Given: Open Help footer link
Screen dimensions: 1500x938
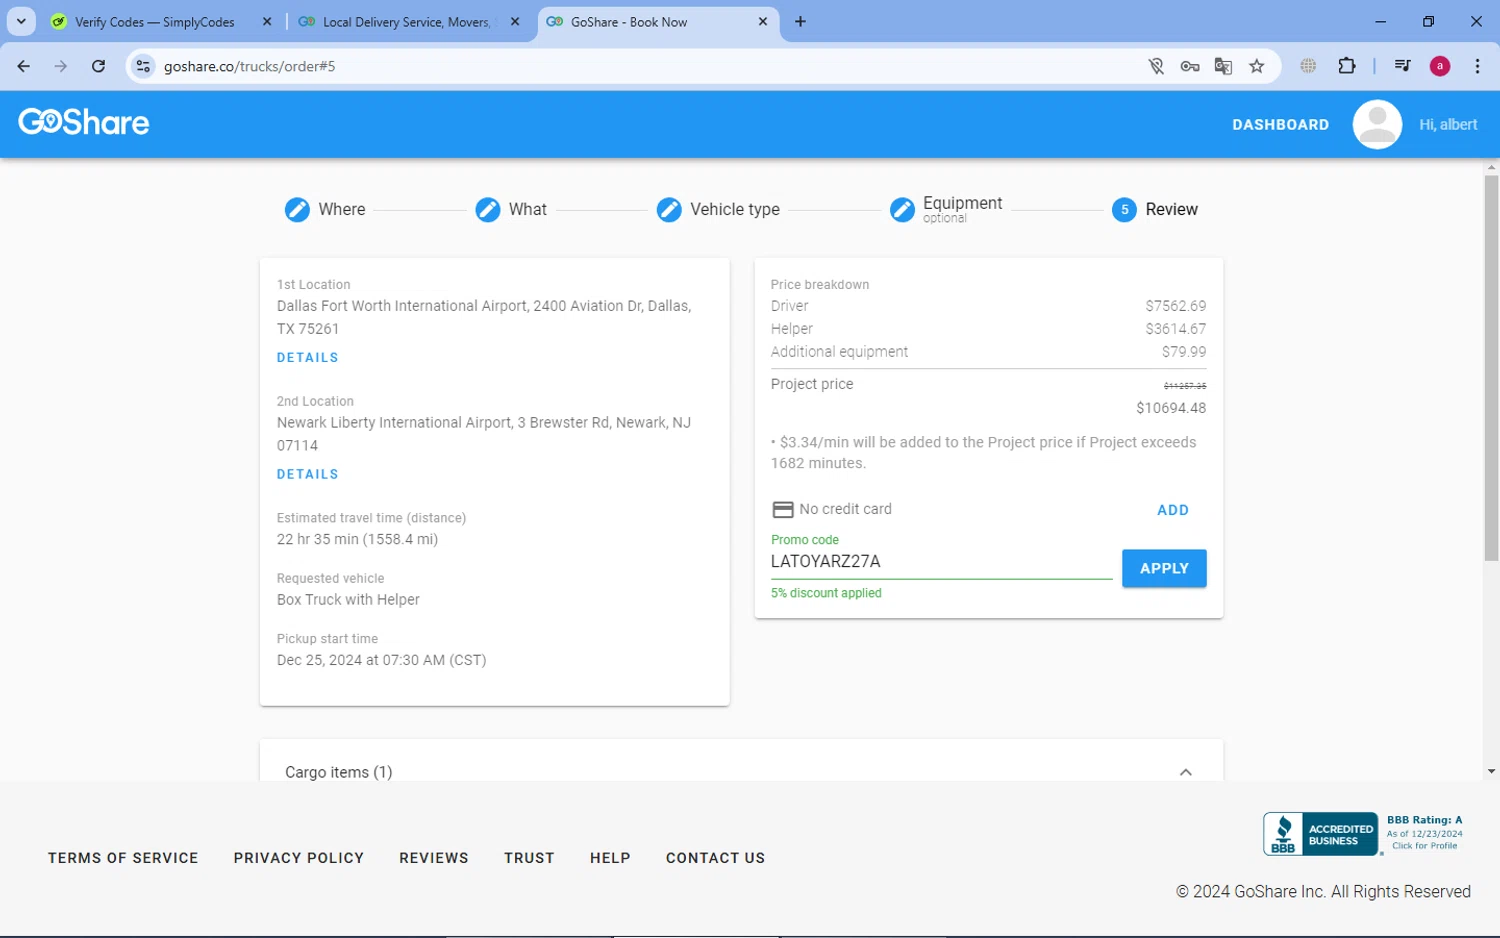Looking at the screenshot, I should coord(610,858).
